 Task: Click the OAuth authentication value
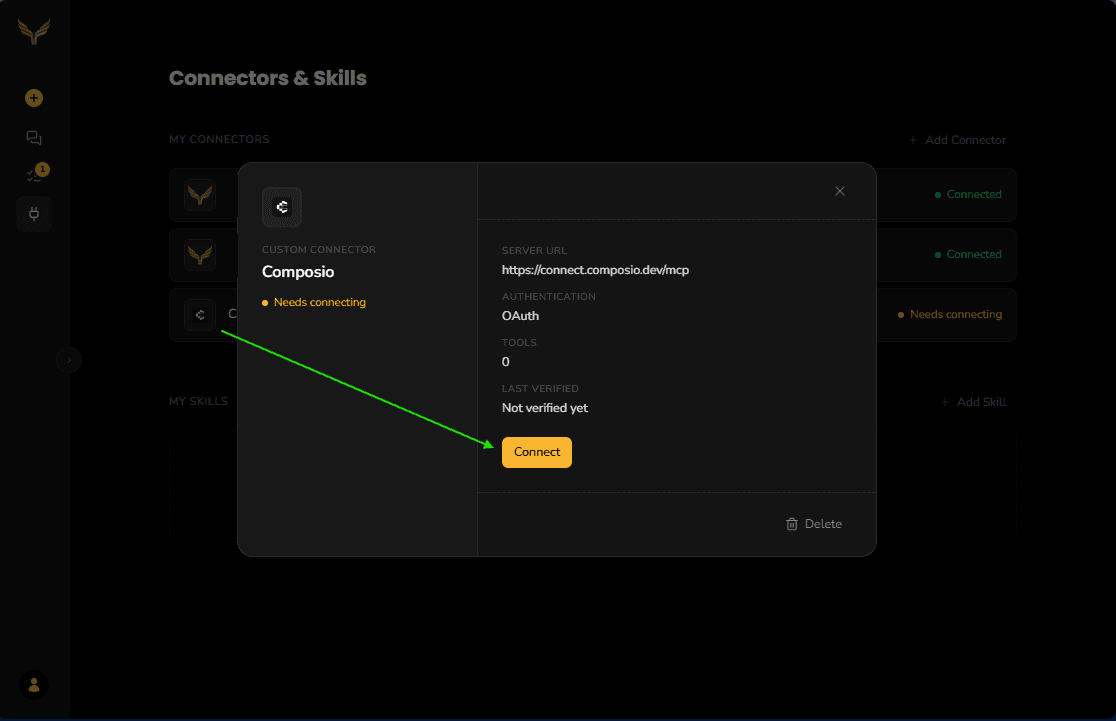click(x=520, y=316)
